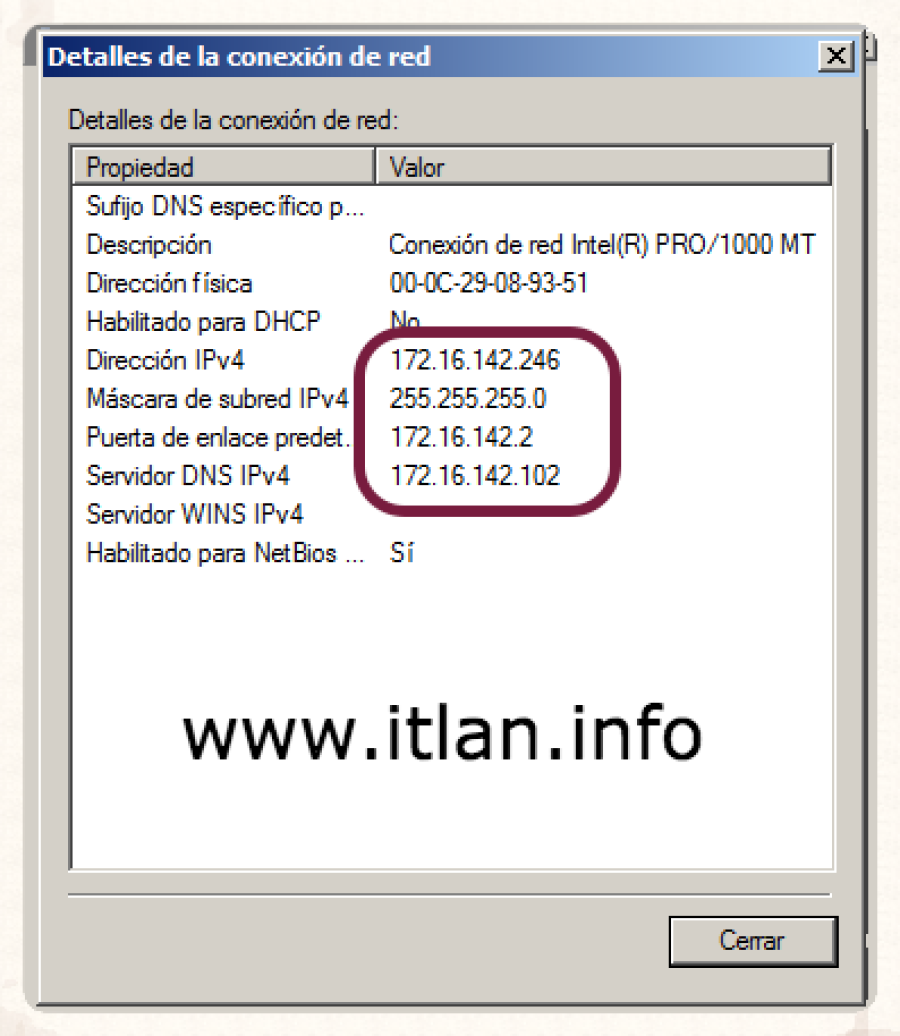The height and width of the screenshot is (1036, 900).
Task: Click the DNS server value 172.16.142.102
Action: [x=475, y=475]
